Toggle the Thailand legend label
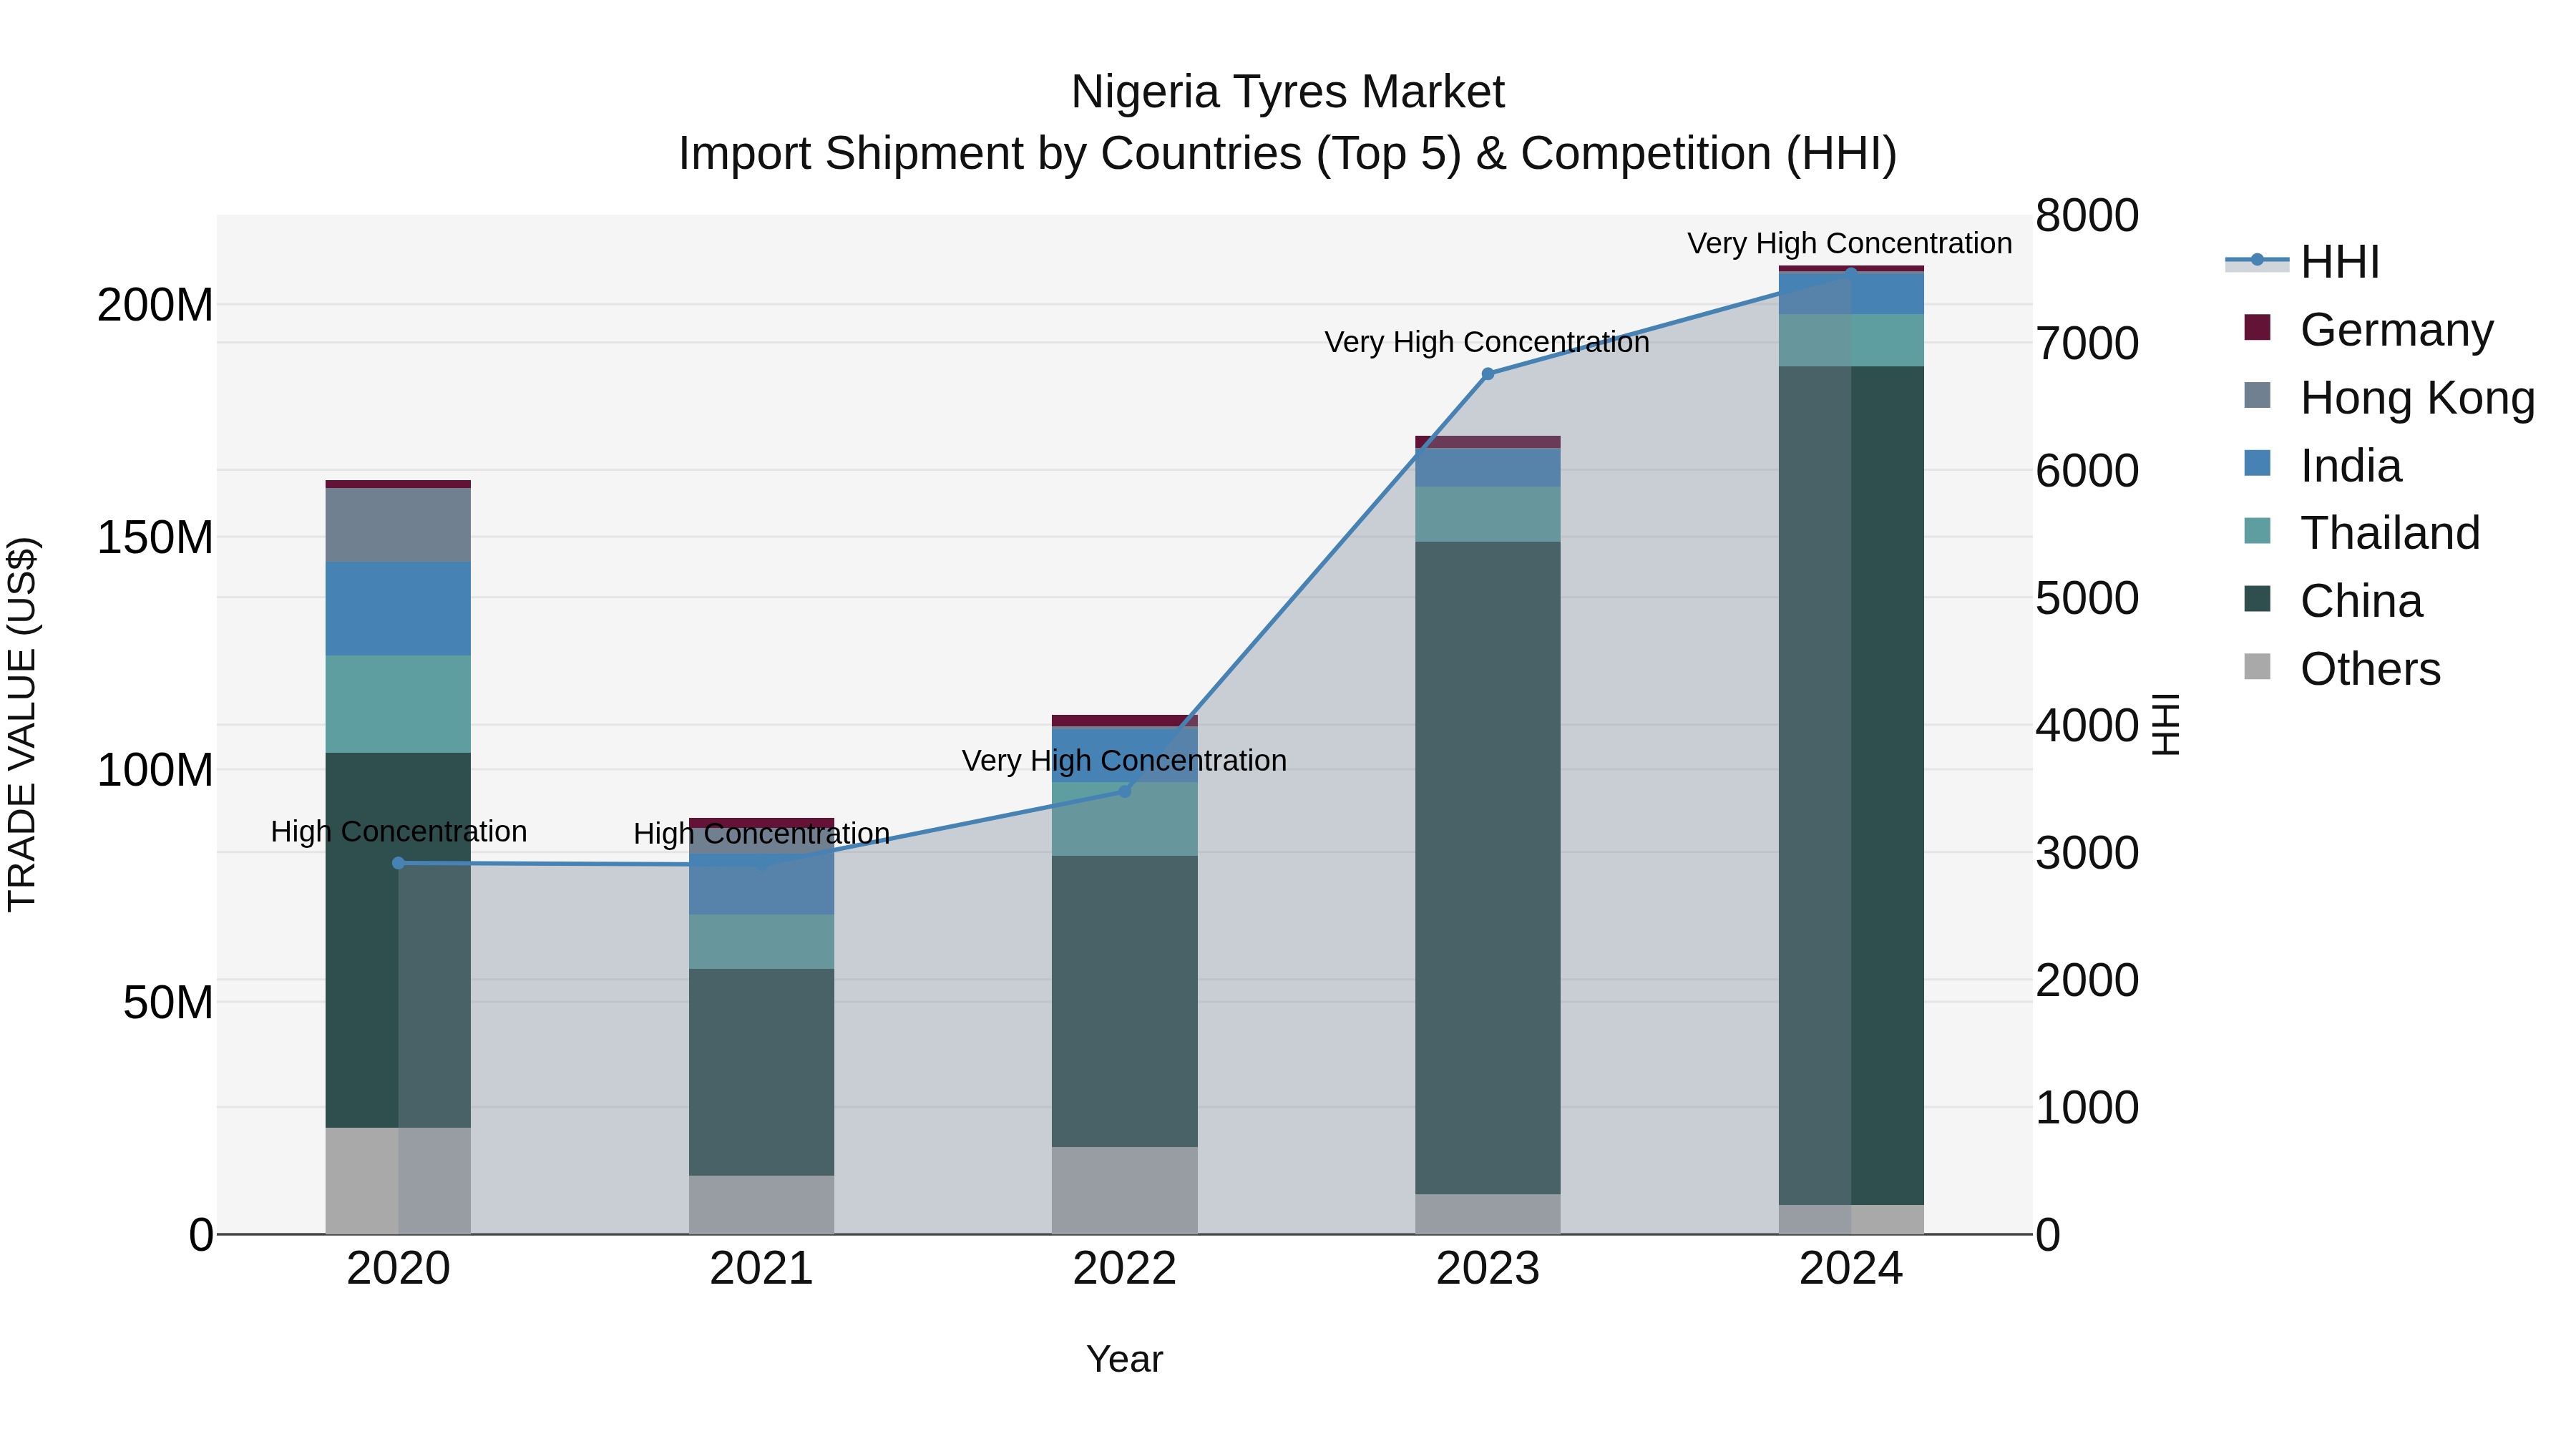This screenshot has height=1449, width=2576. tap(2390, 533)
